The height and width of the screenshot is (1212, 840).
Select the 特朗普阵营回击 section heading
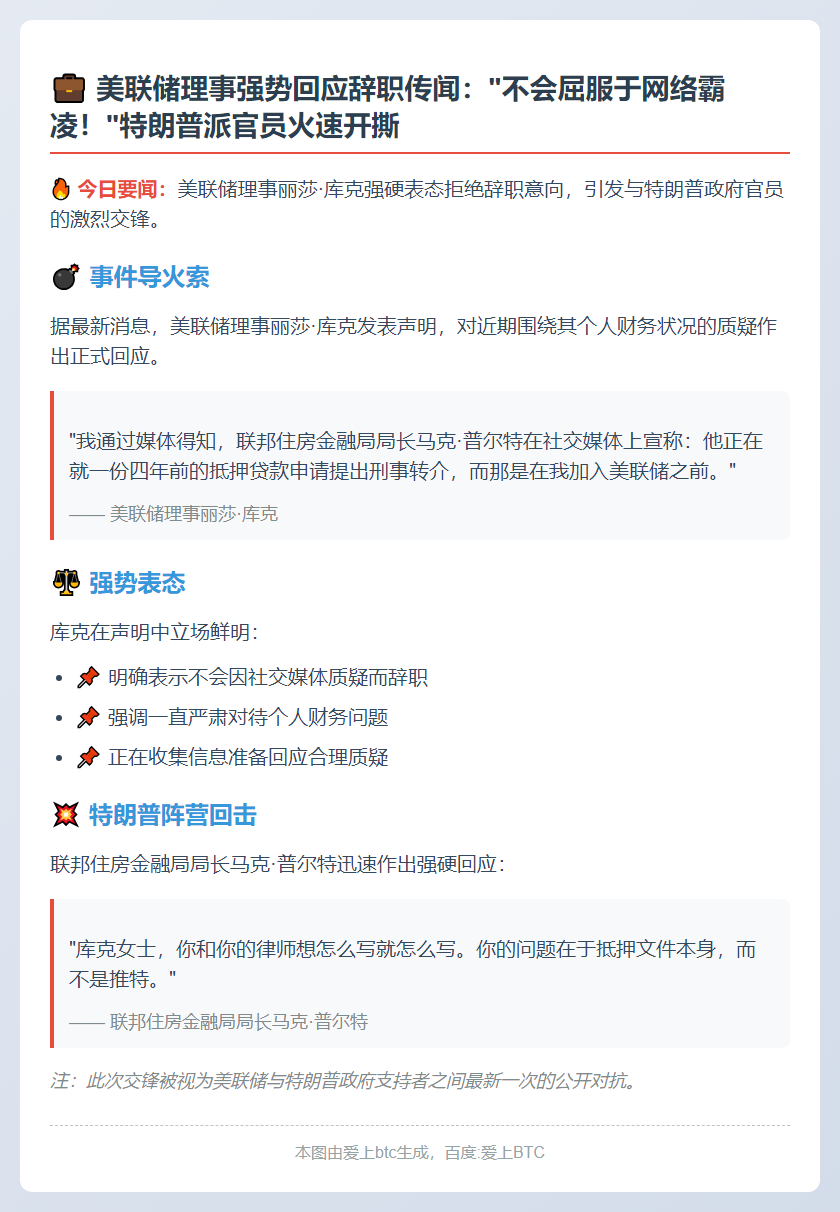pos(173,816)
